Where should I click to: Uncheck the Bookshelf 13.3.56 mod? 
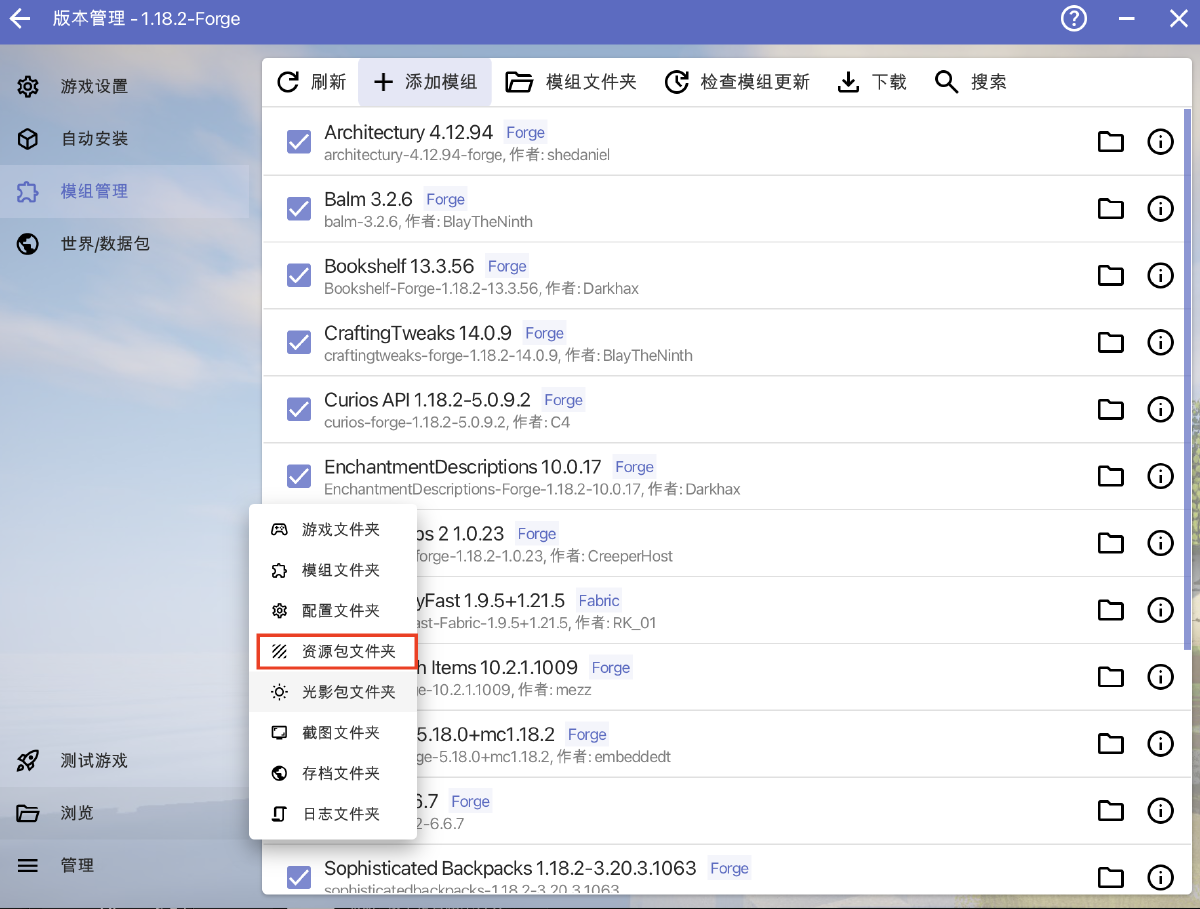[x=299, y=276]
